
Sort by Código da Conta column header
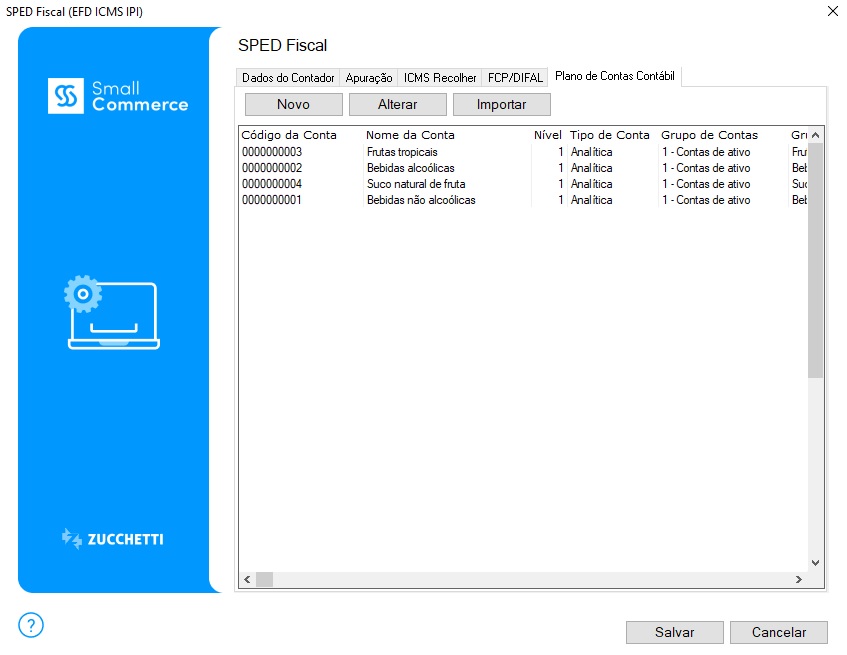coord(290,135)
